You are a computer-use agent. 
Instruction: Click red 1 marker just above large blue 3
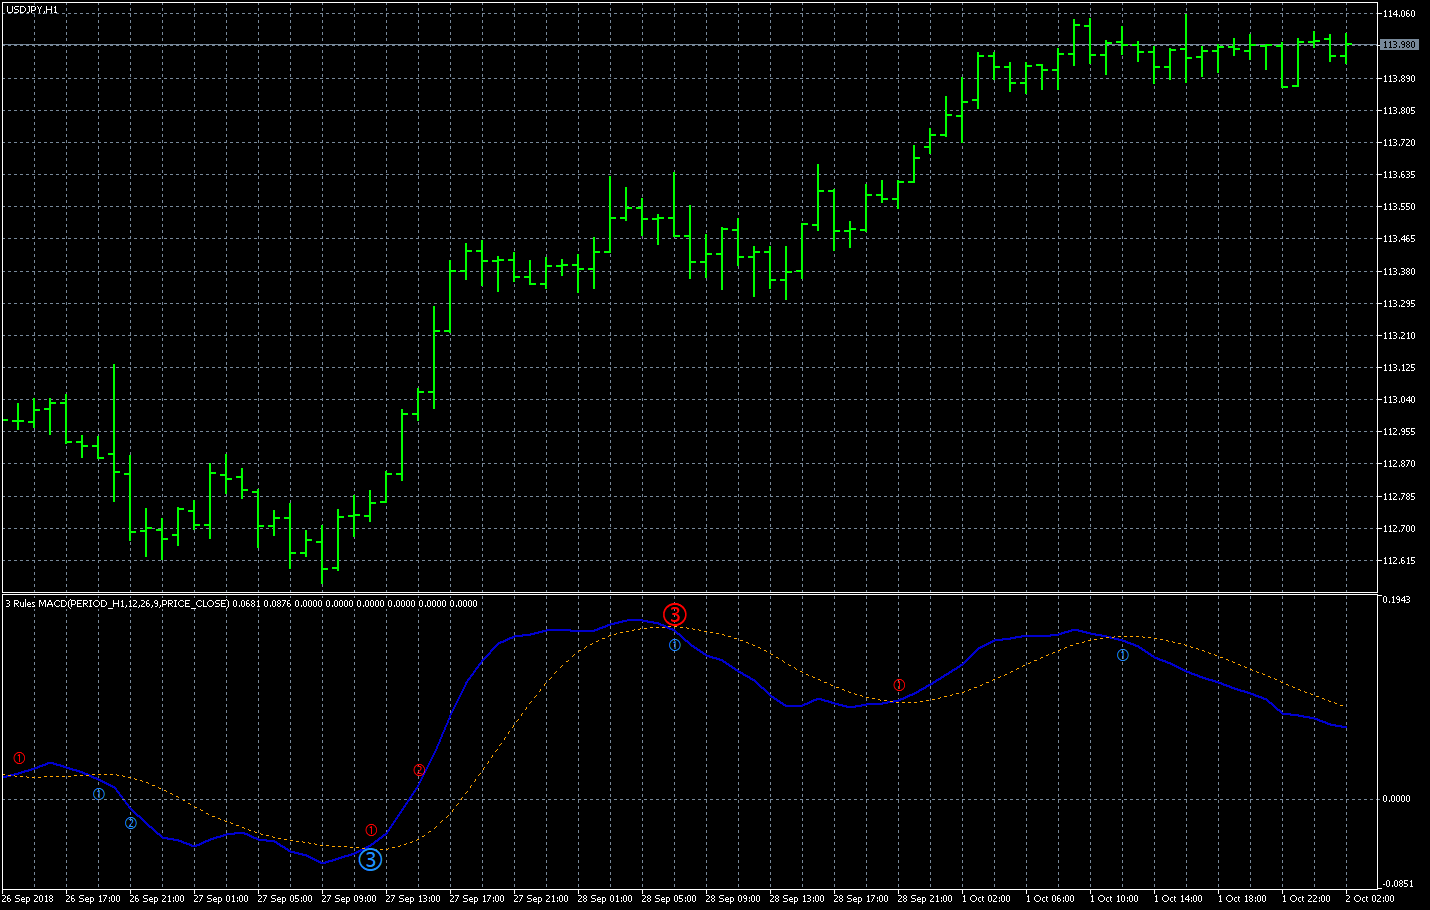(371, 830)
